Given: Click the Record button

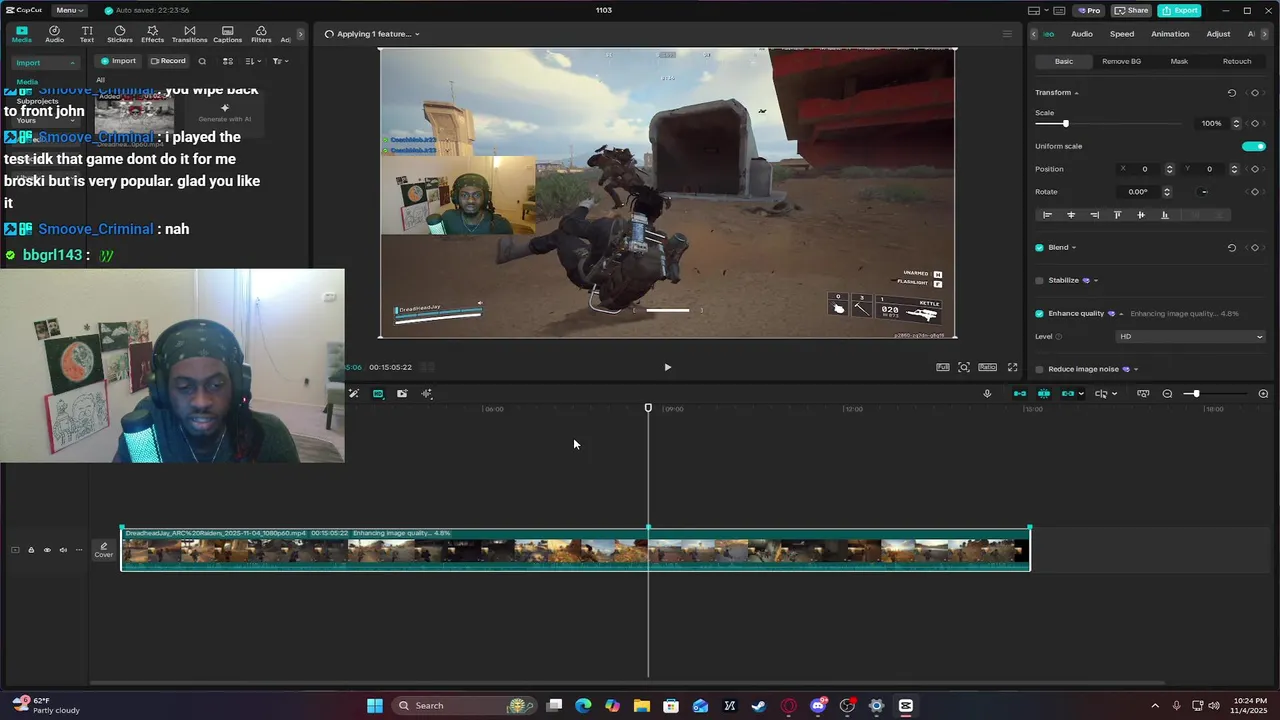Looking at the screenshot, I should point(168,61).
